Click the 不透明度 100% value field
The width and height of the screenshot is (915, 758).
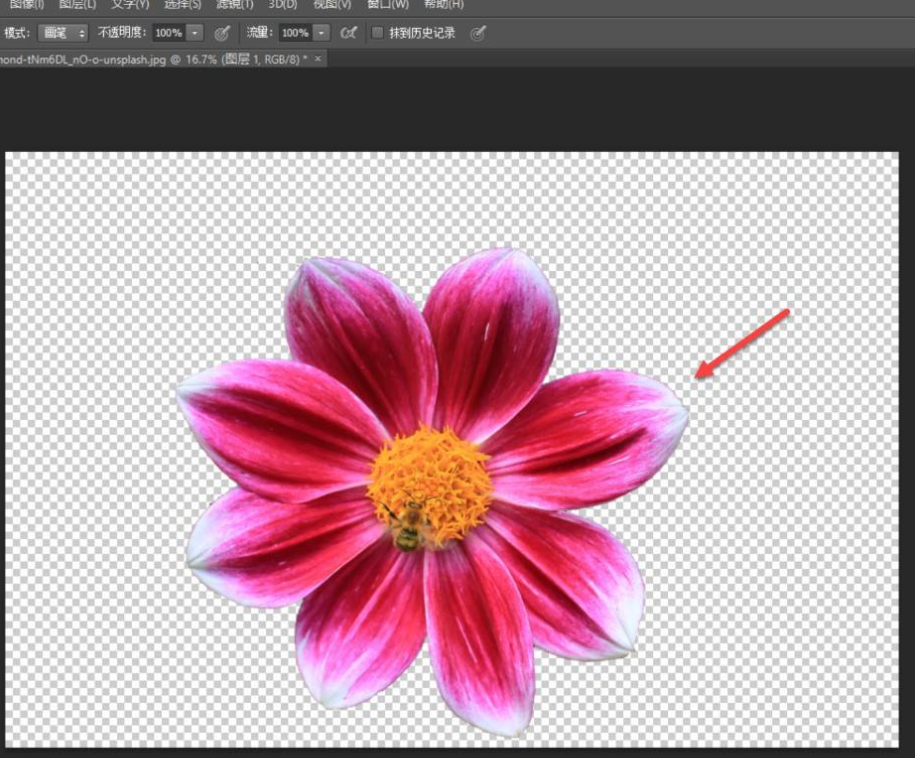pos(168,33)
